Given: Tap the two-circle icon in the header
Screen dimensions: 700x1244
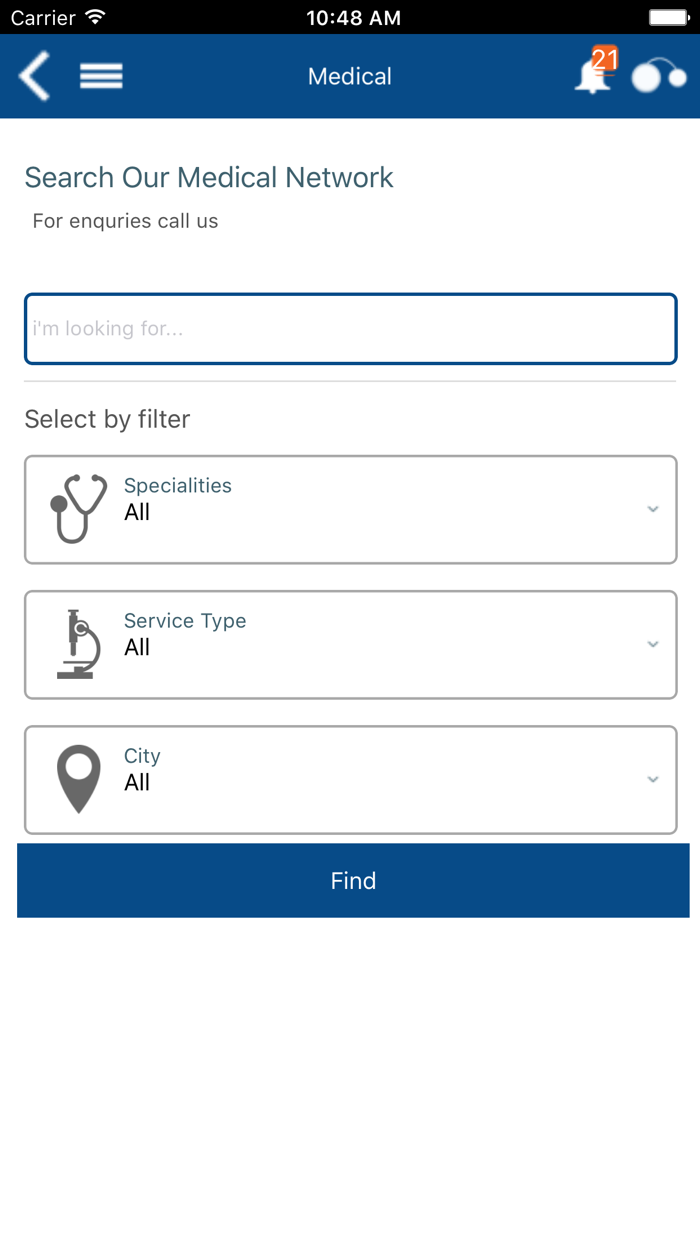Looking at the screenshot, I should (659, 76).
